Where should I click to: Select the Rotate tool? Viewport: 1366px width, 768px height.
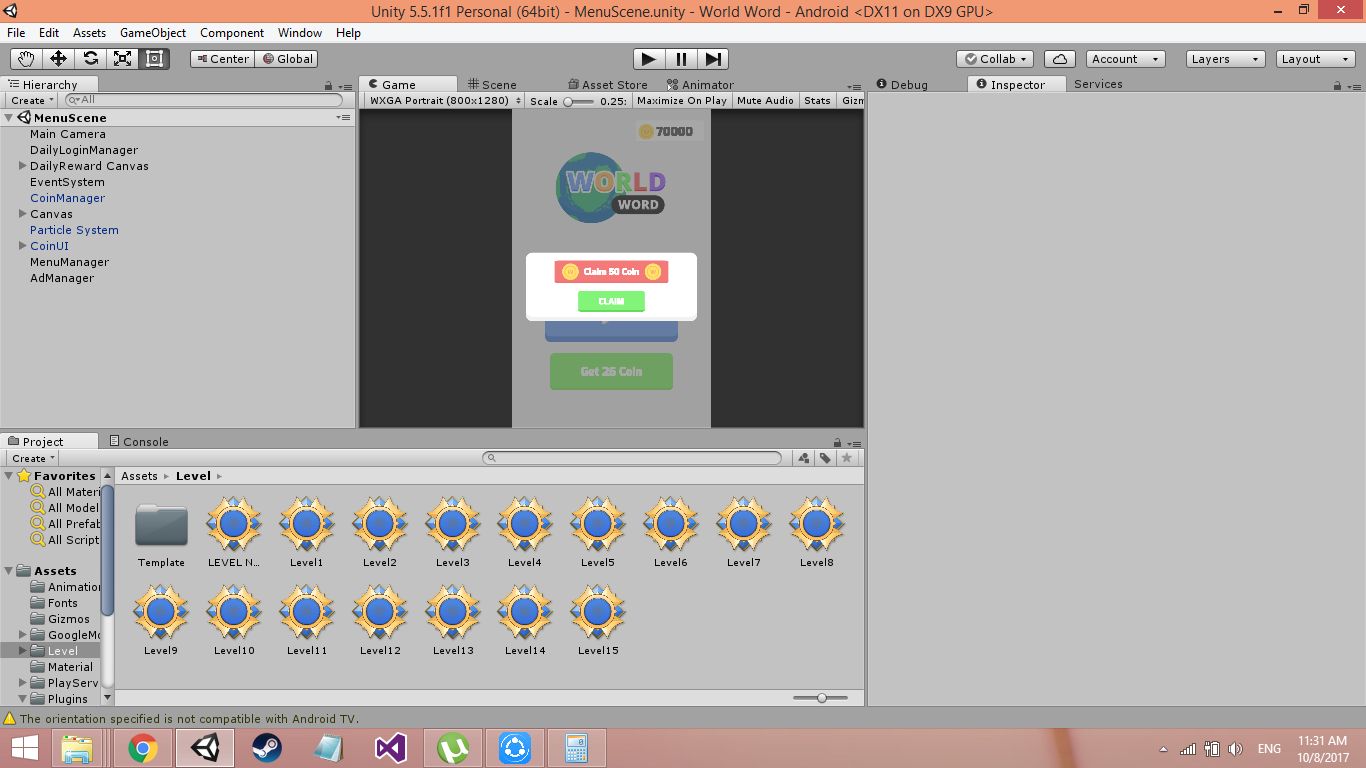(x=90, y=59)
